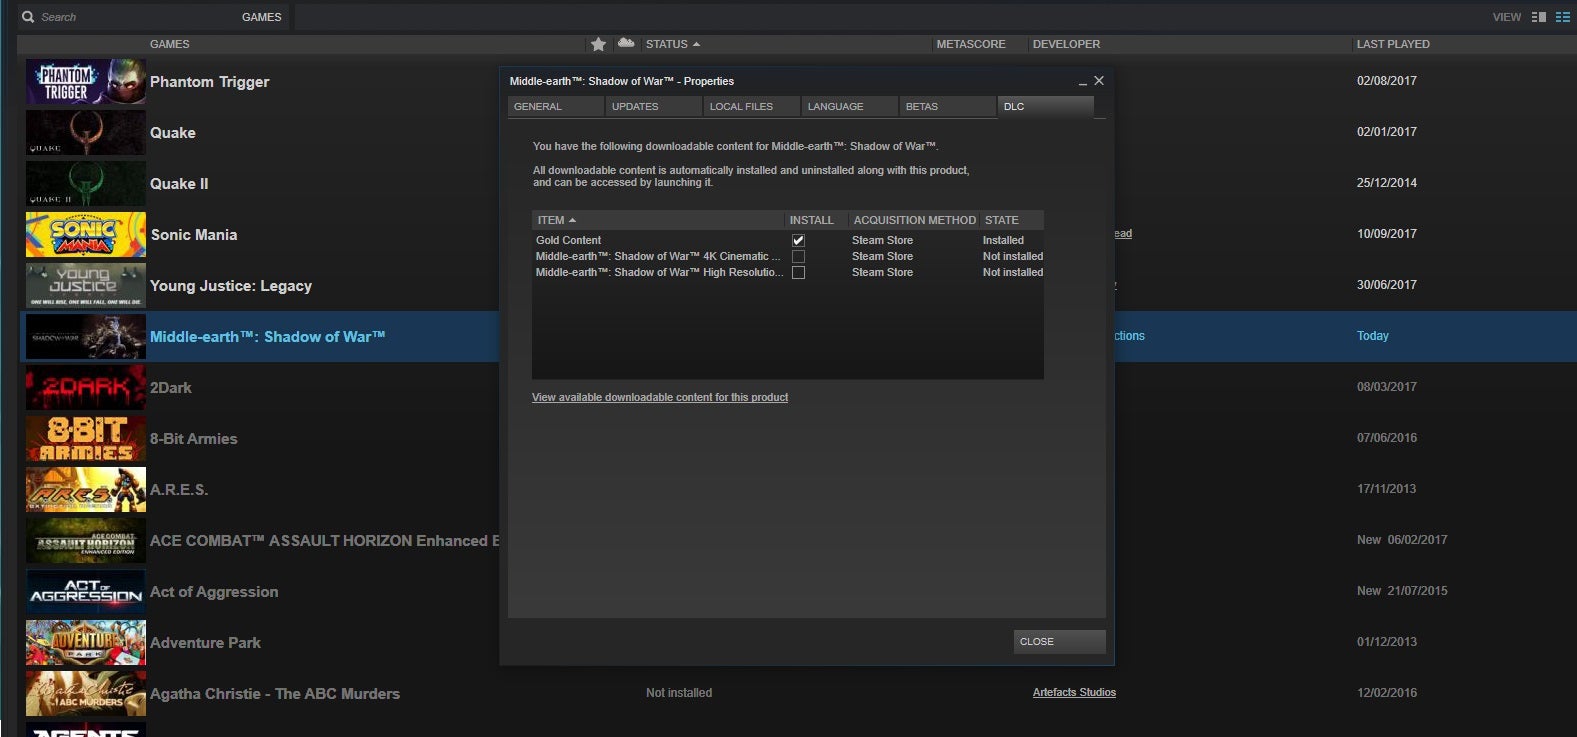Open Phantom Trigger game thumbnail
Screen dimensions: 1577x737
[x=86, y=82]
